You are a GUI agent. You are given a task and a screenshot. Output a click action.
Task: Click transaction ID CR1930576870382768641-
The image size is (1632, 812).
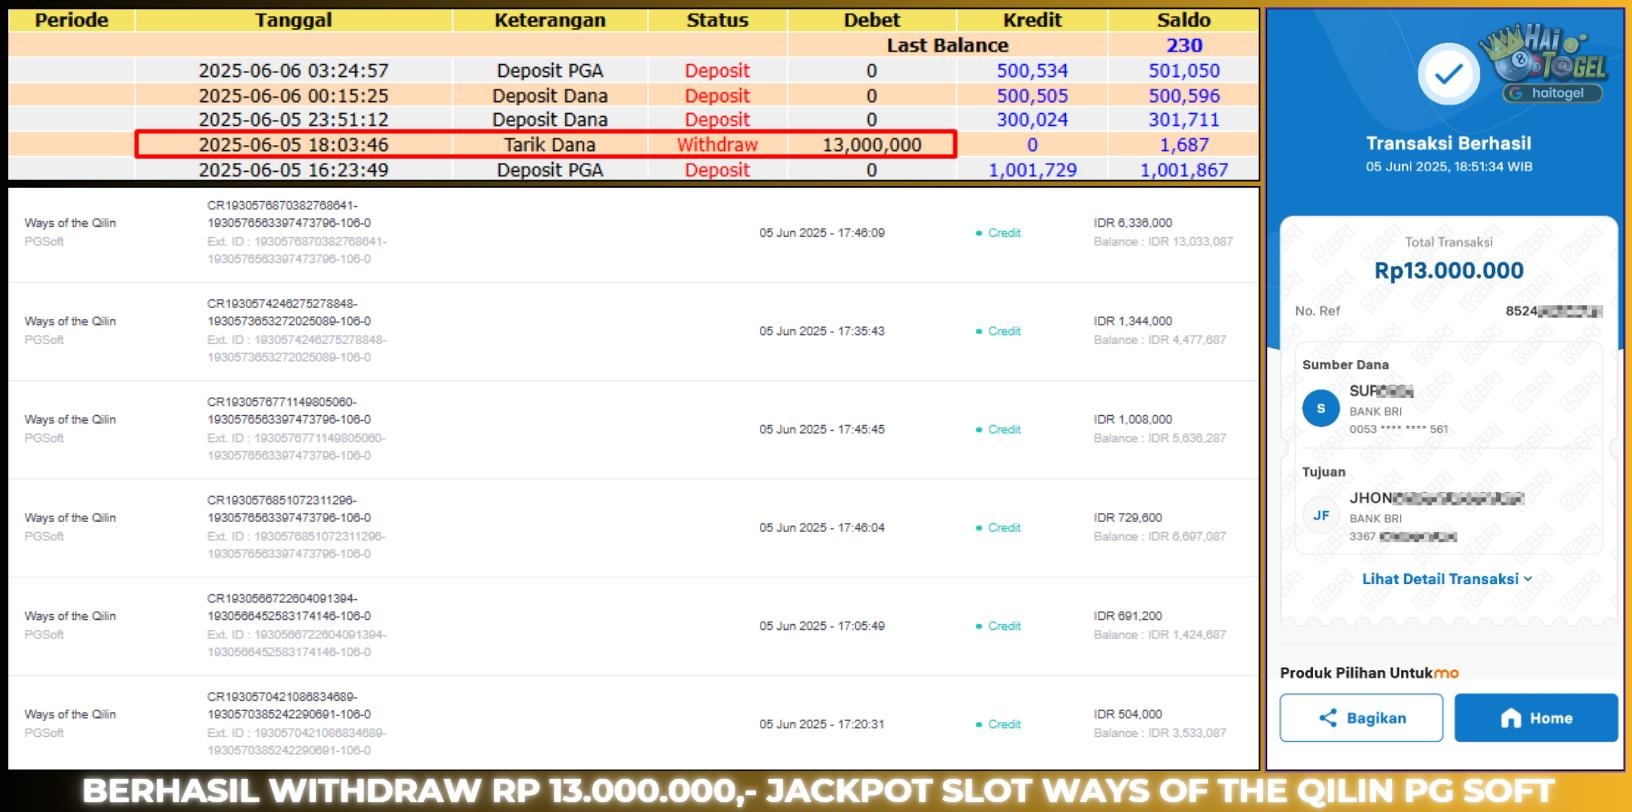282,205
